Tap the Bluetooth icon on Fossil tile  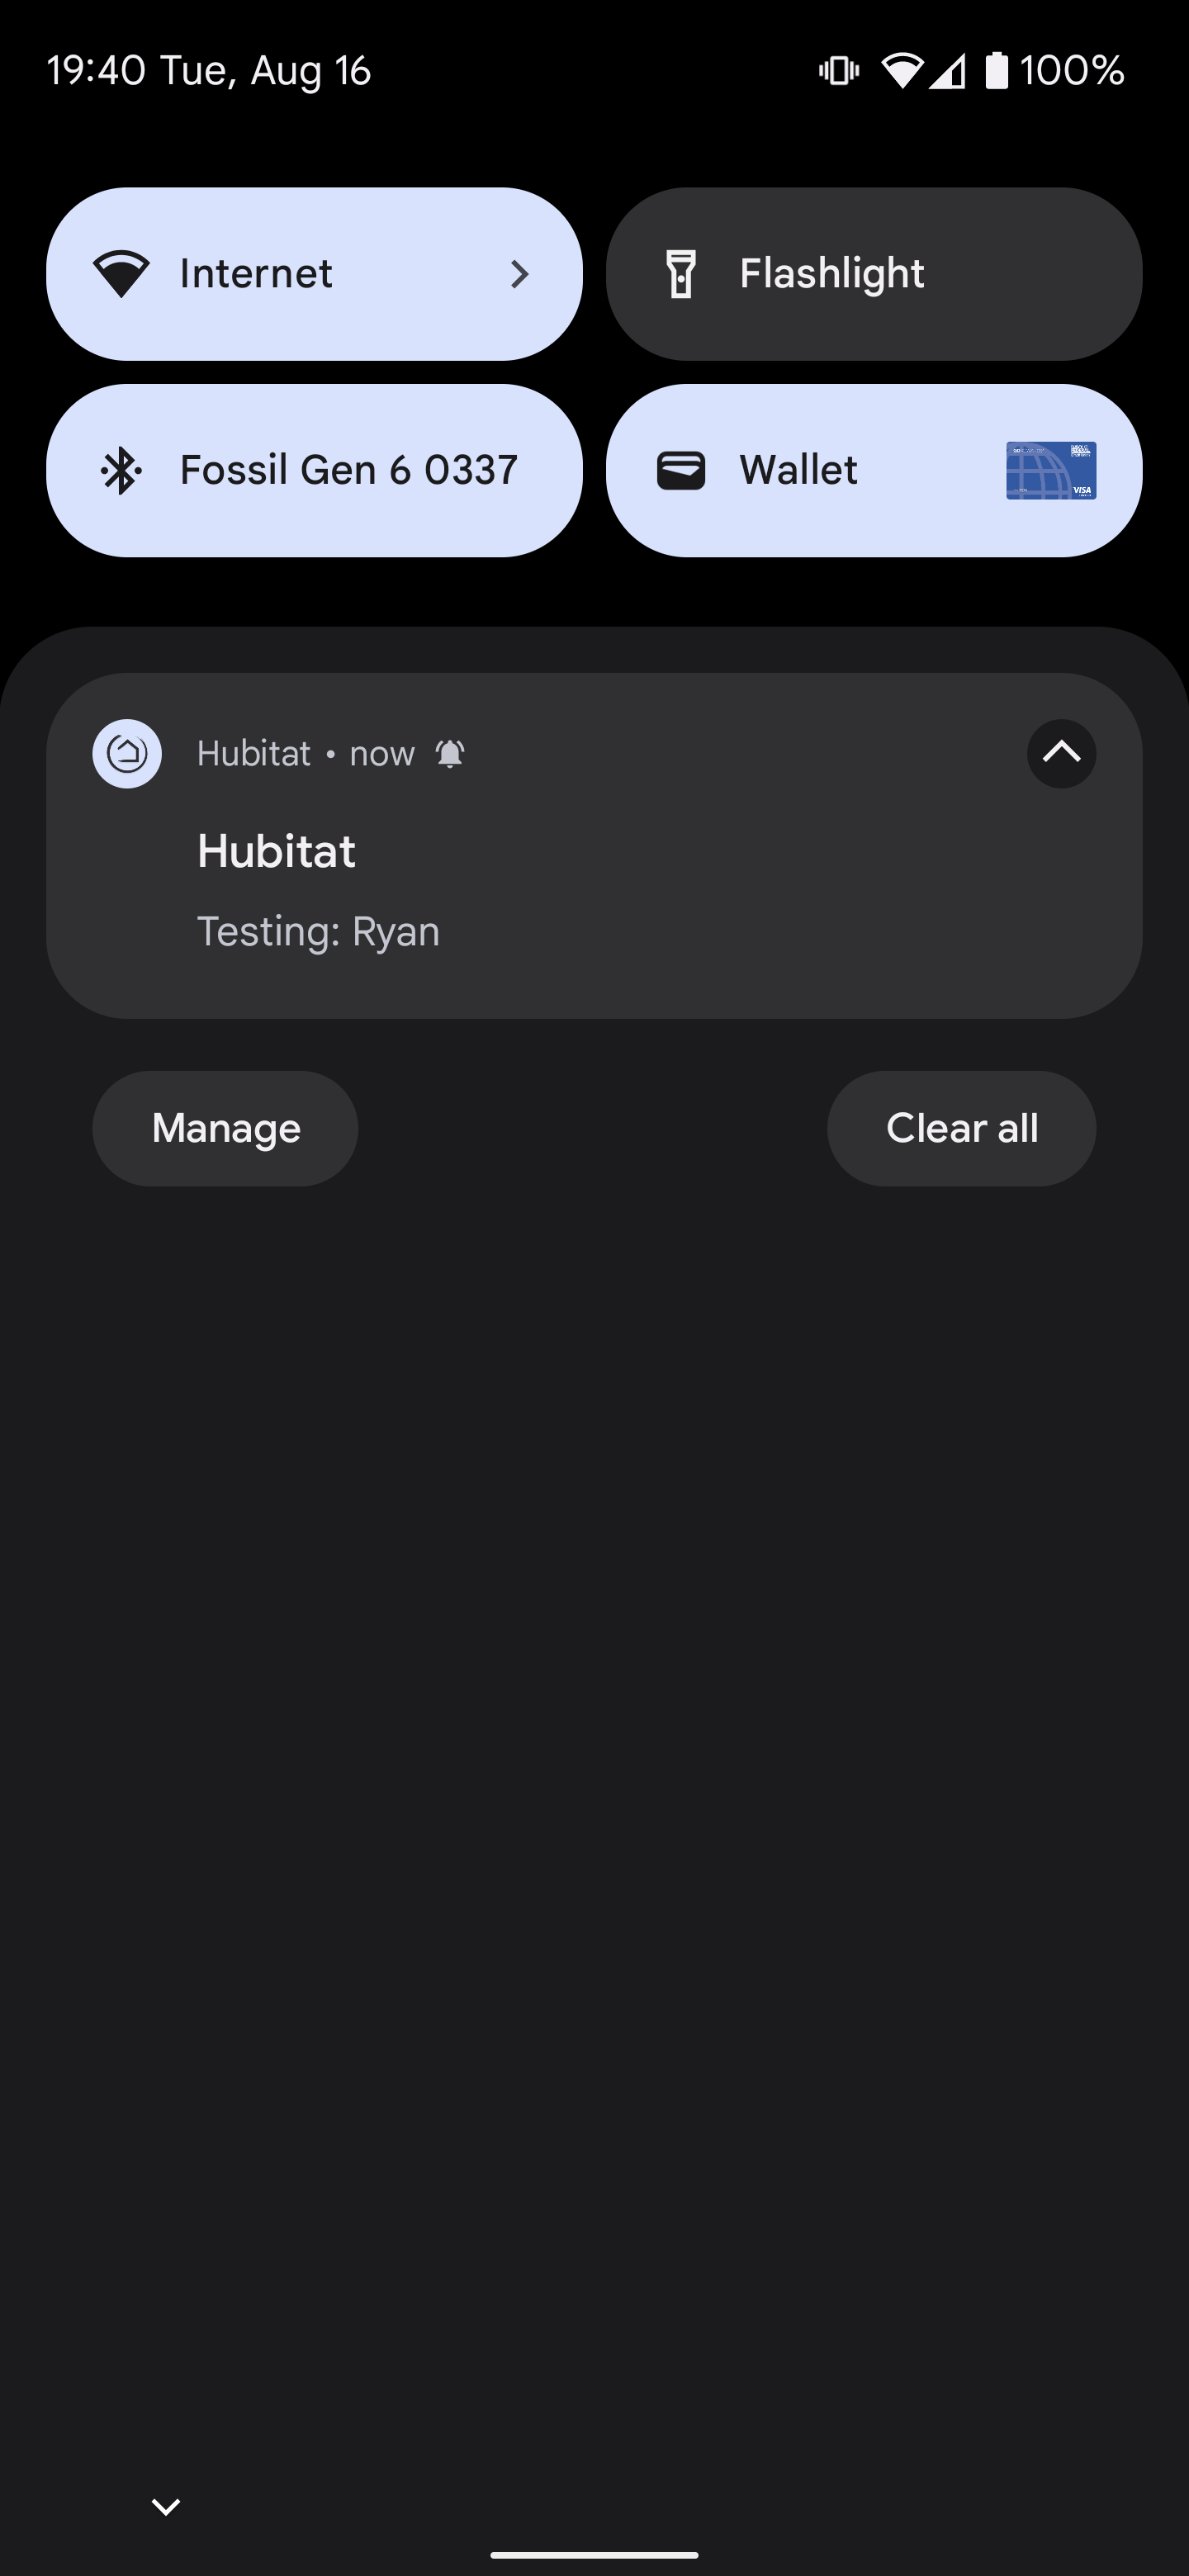(121, 470)
